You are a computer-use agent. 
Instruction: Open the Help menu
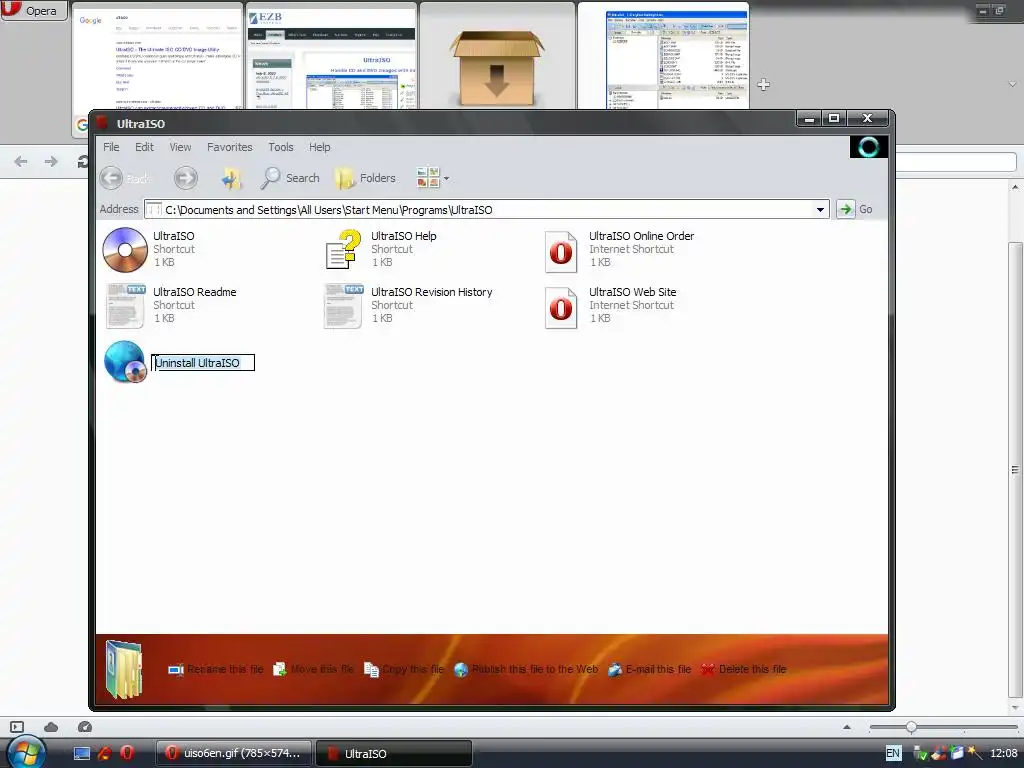[x=319, y=147]
